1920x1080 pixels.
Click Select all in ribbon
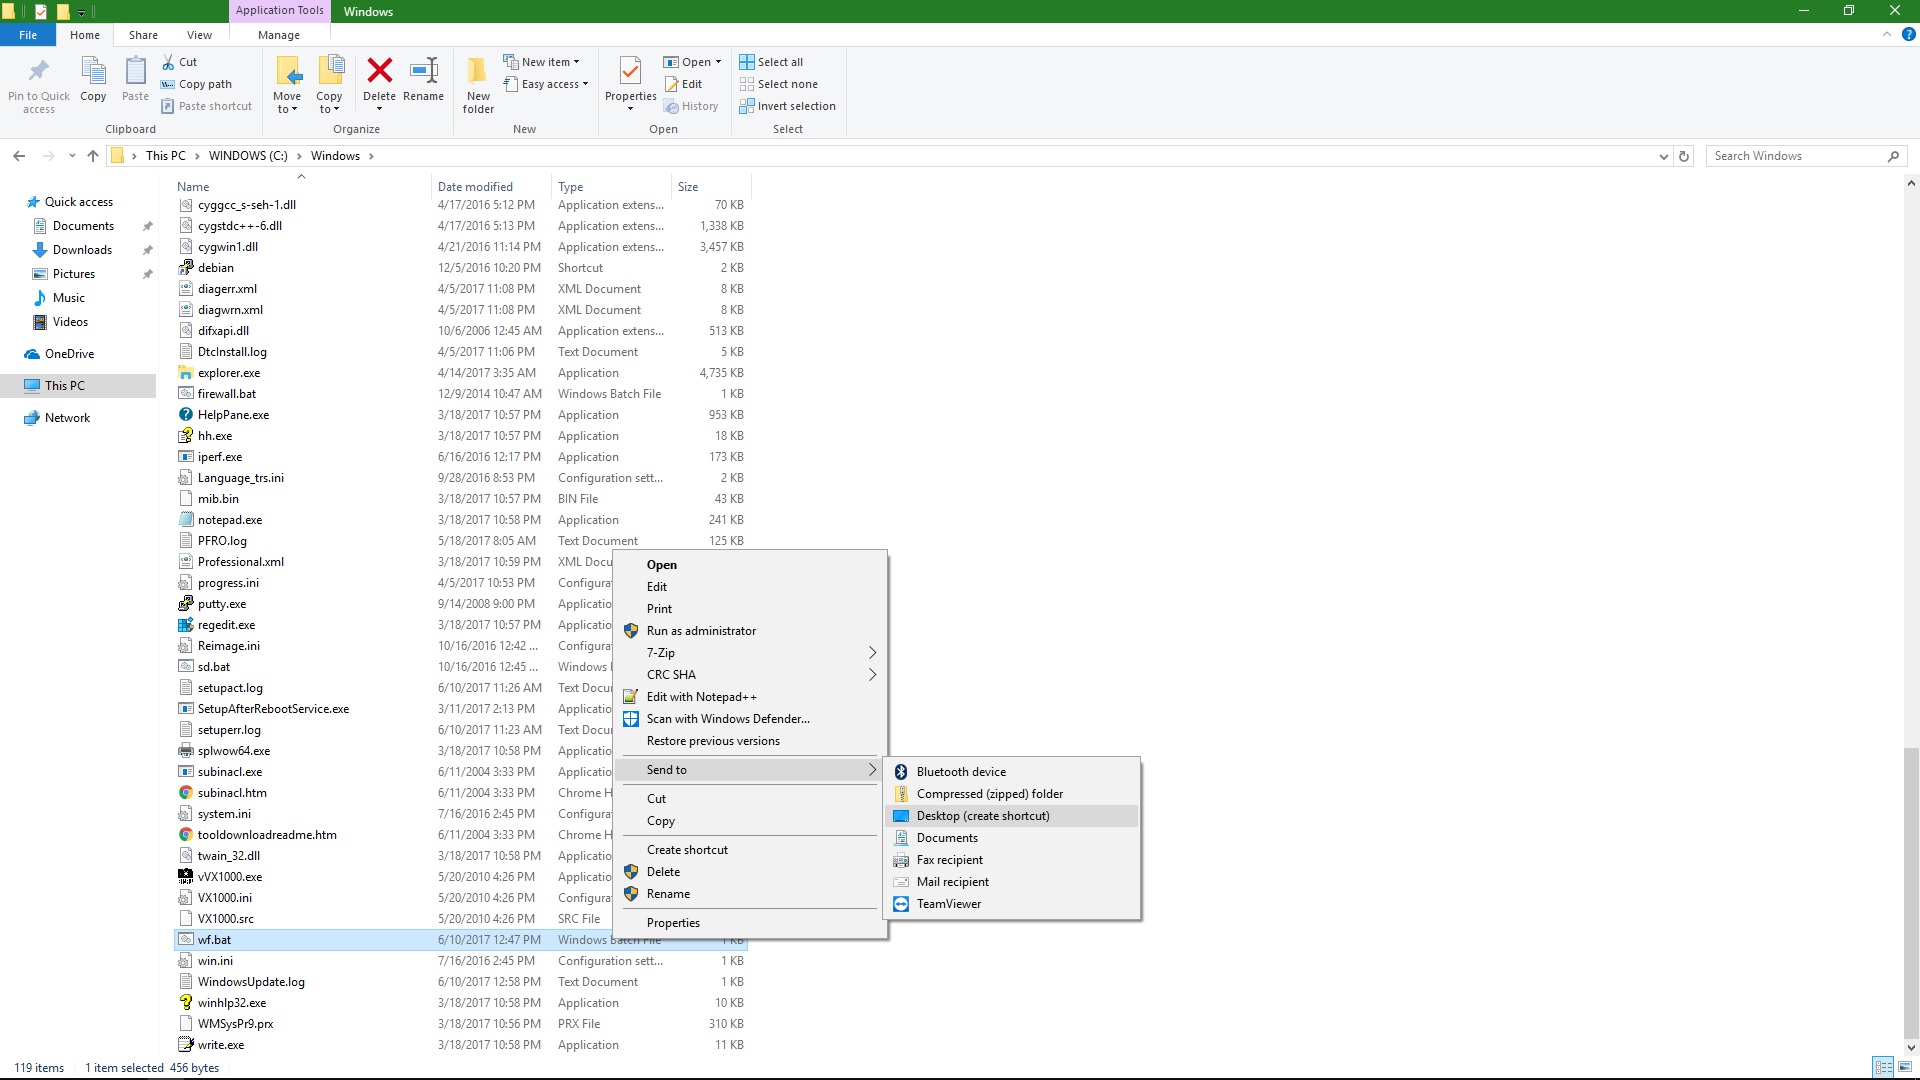771,62
